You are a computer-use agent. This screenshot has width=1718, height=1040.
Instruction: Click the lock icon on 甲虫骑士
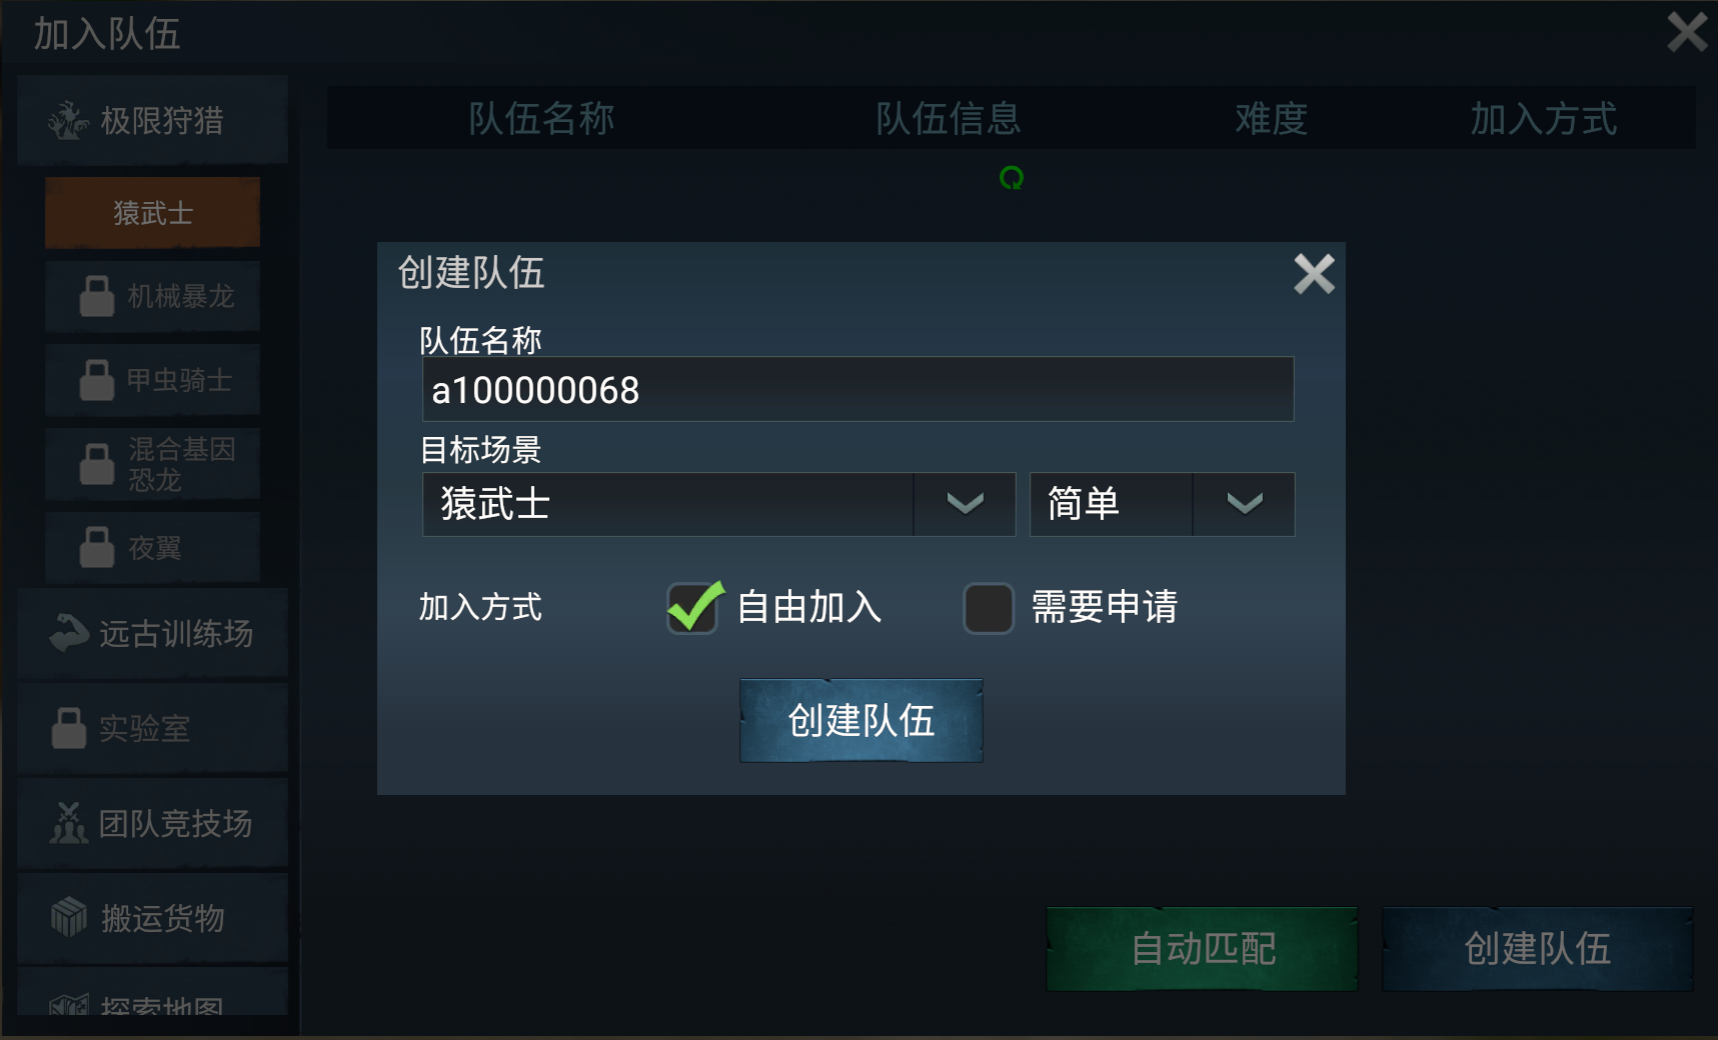[97, 380]
